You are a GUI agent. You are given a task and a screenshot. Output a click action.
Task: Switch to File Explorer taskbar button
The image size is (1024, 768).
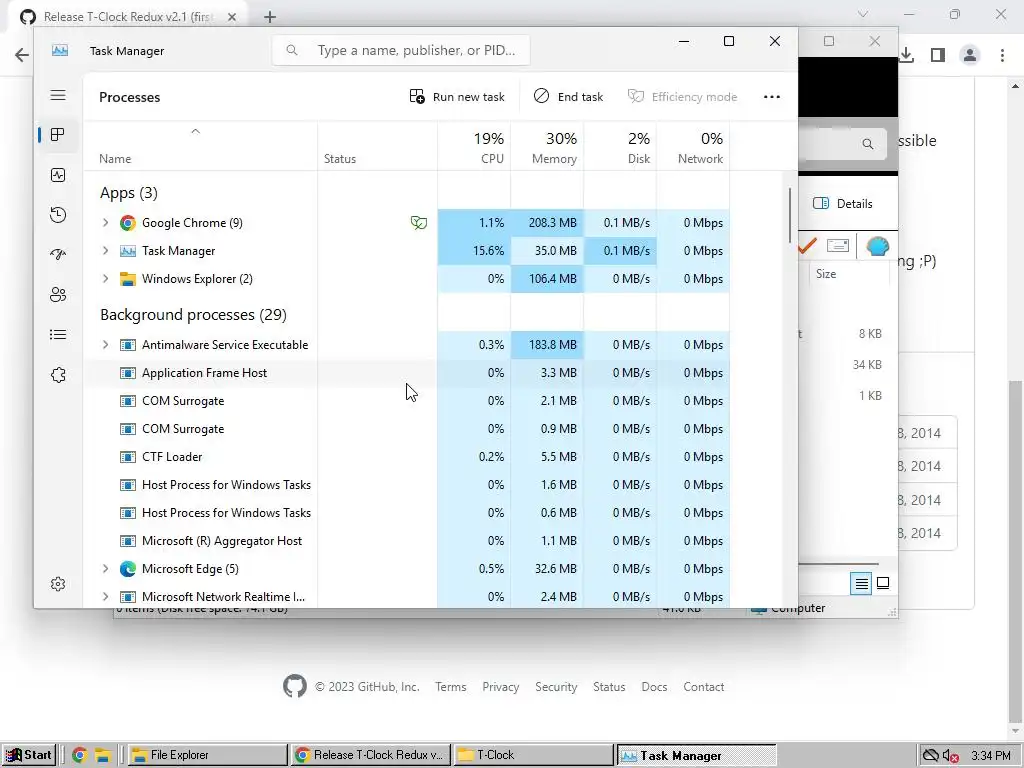pyautogui.click(x=207, y=755)
